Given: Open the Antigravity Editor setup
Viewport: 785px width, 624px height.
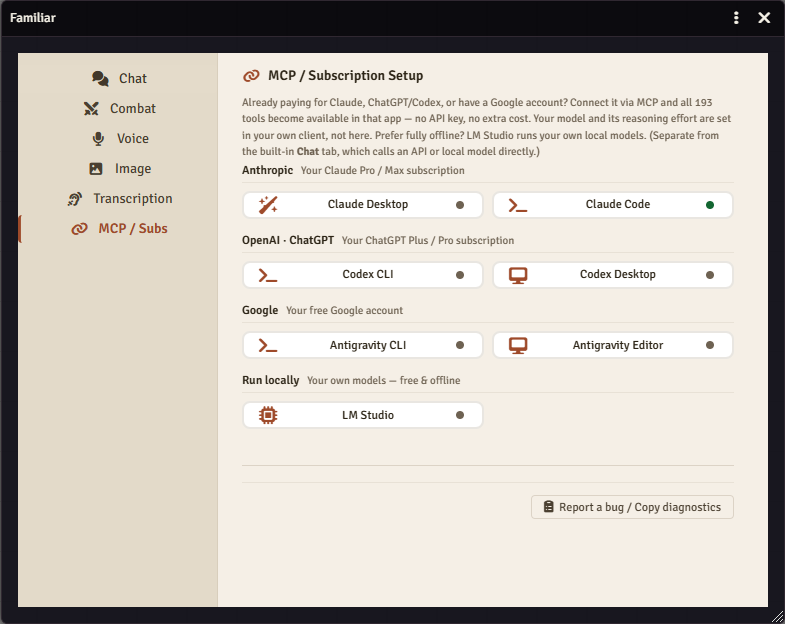Looking at the screenshot, I should coord(613,345).
